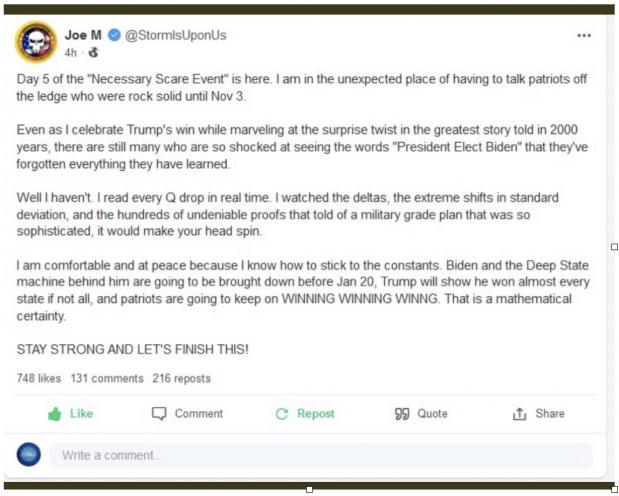Click the Quote double-quotation icon

click(402, 414)
